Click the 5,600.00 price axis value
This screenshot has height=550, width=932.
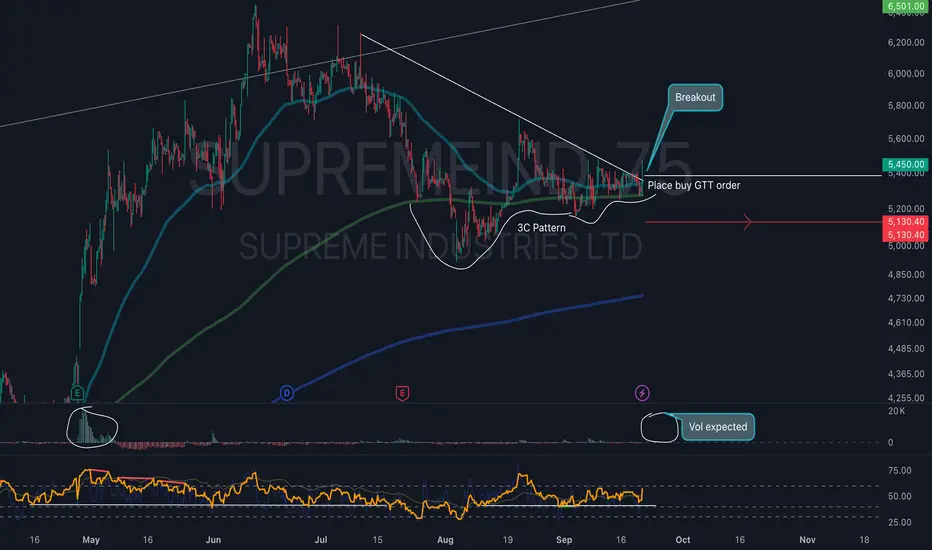(x=906, y=139)
